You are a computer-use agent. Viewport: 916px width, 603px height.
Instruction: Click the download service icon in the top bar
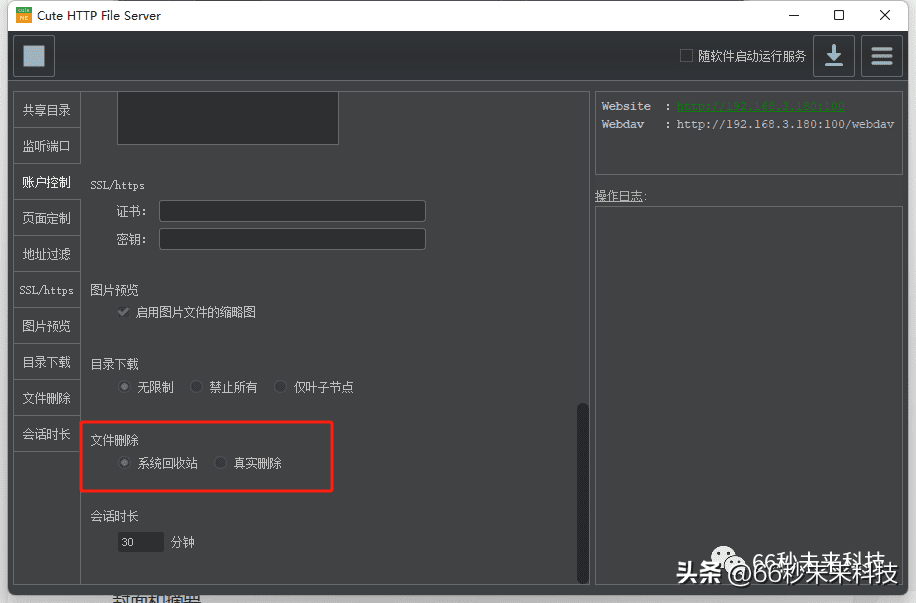[x=834, y=56]
